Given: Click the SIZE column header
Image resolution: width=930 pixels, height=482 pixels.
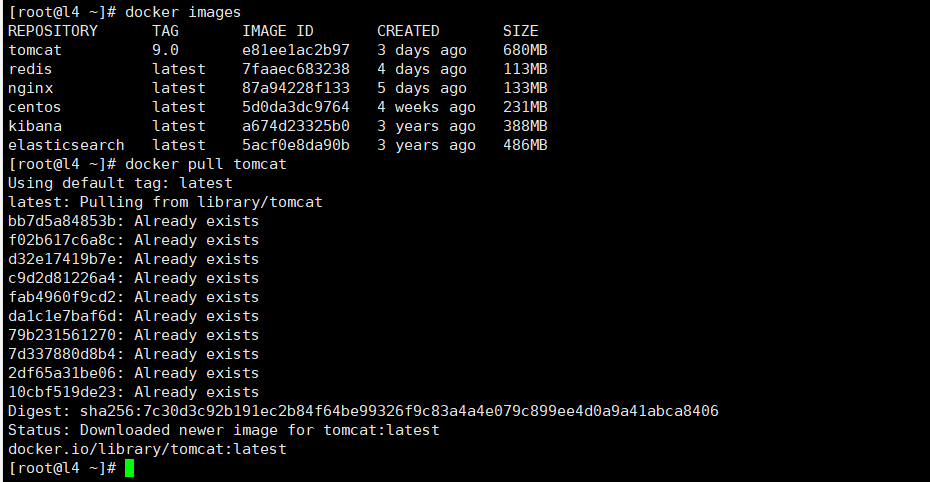Looking at the screenshot, I should point(521,31).
